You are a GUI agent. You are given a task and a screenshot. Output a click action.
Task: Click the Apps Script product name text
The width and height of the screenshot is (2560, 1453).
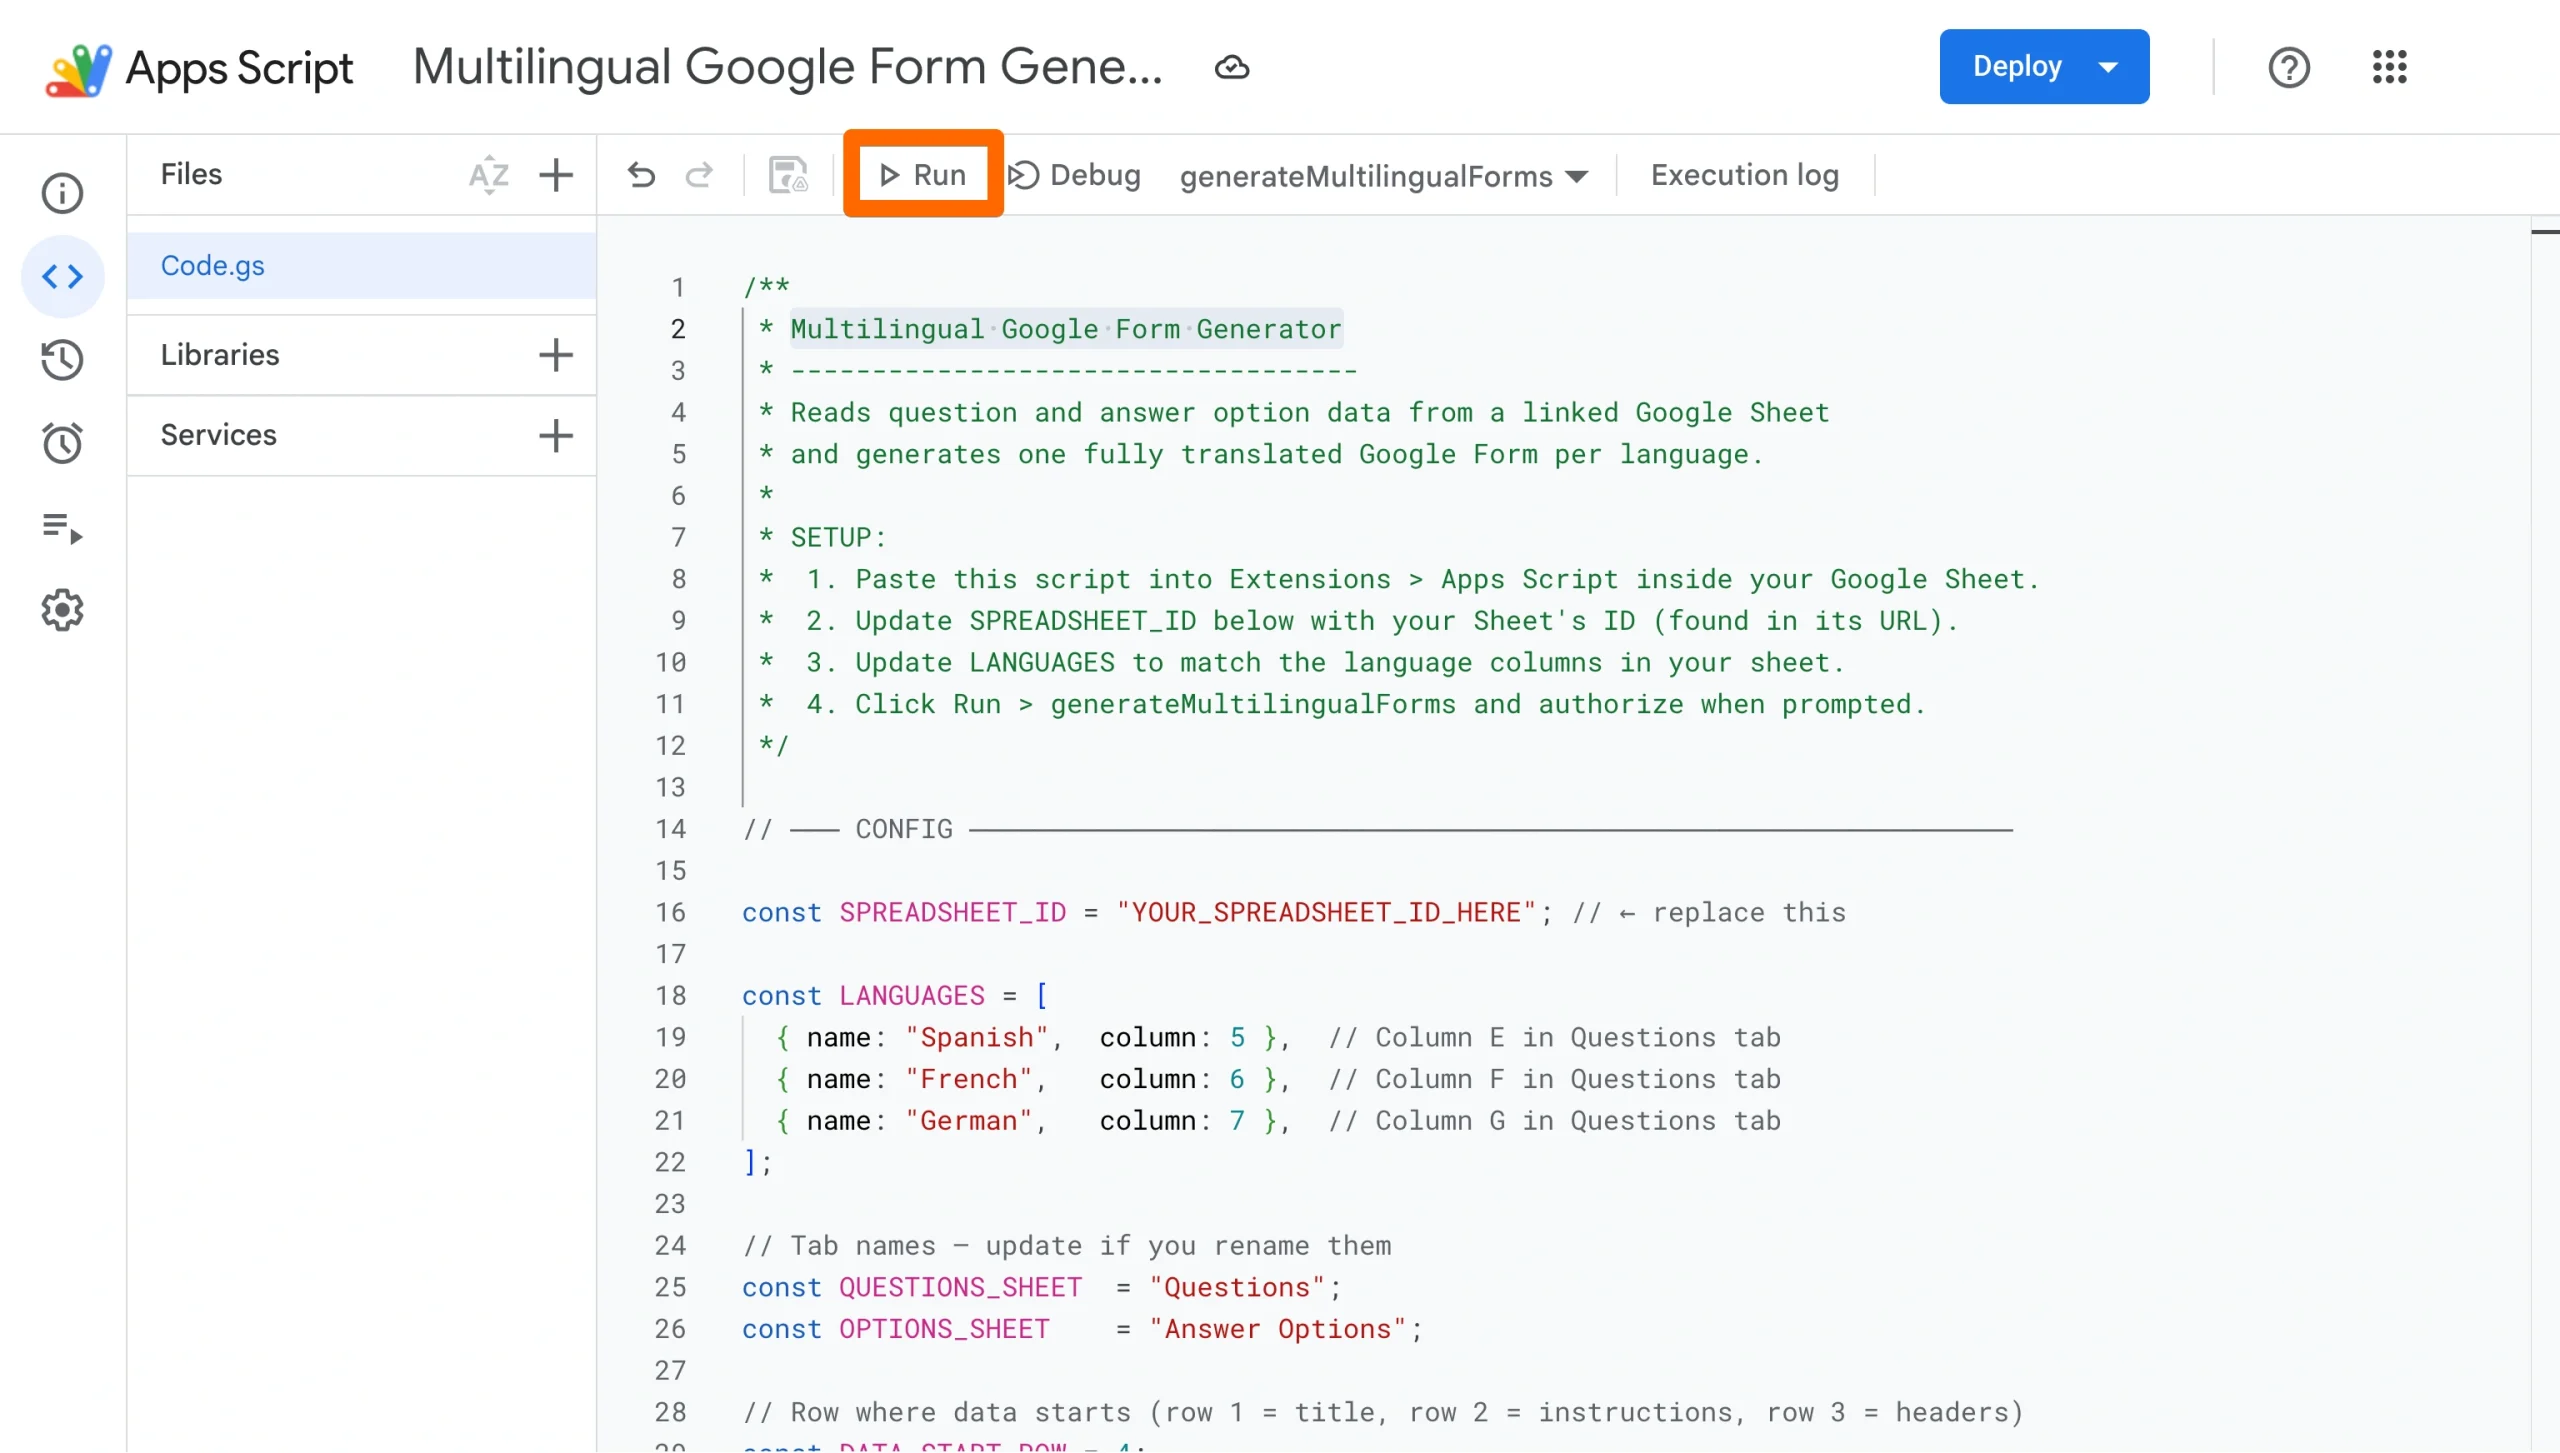click(x=240, y=69)
